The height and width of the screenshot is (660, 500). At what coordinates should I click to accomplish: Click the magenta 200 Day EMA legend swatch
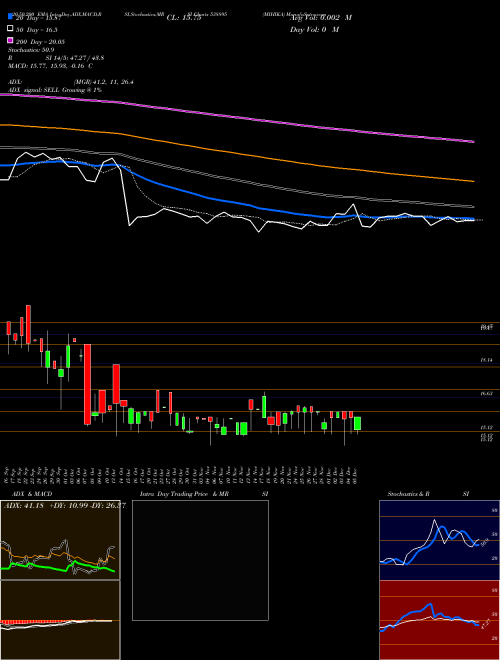(x=10, y=40)
